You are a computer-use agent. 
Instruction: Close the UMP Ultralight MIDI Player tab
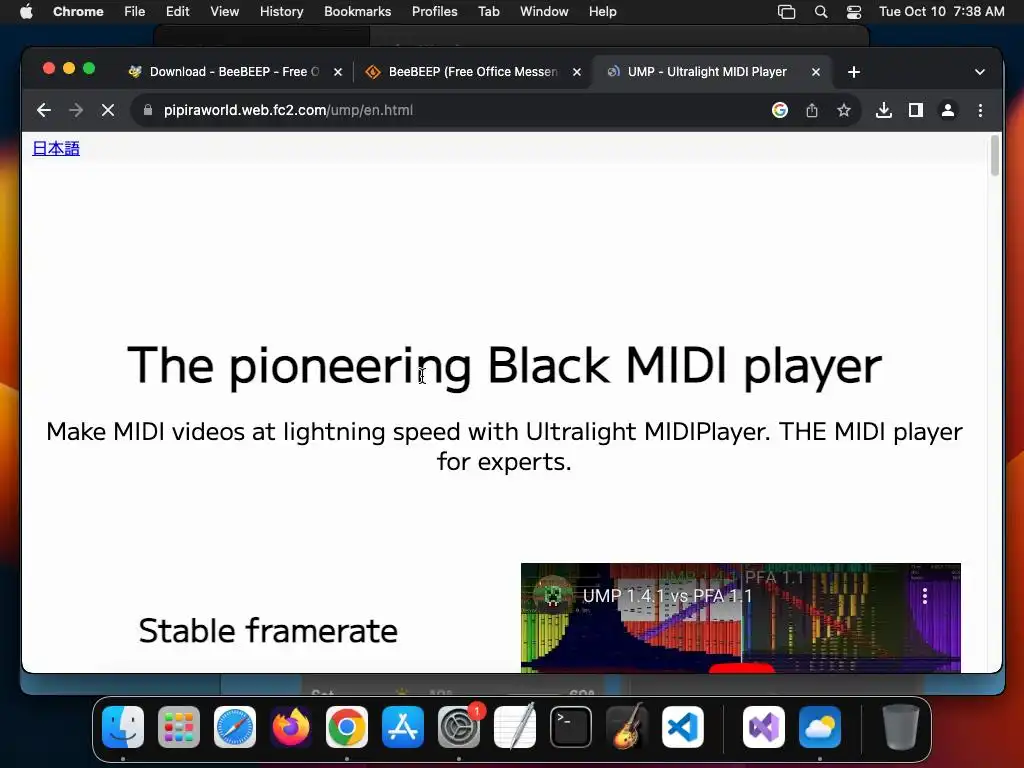click(816, 72)
